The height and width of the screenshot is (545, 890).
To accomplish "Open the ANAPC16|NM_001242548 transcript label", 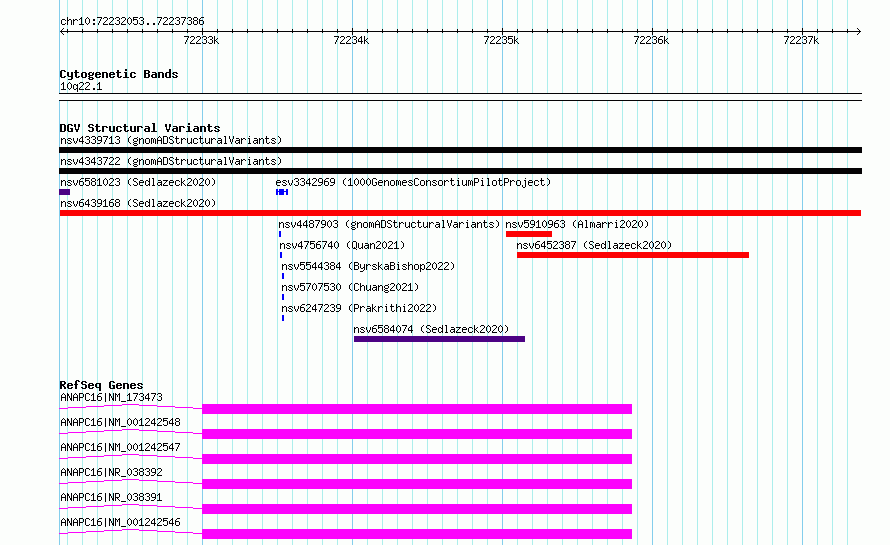I will (120, 422).
